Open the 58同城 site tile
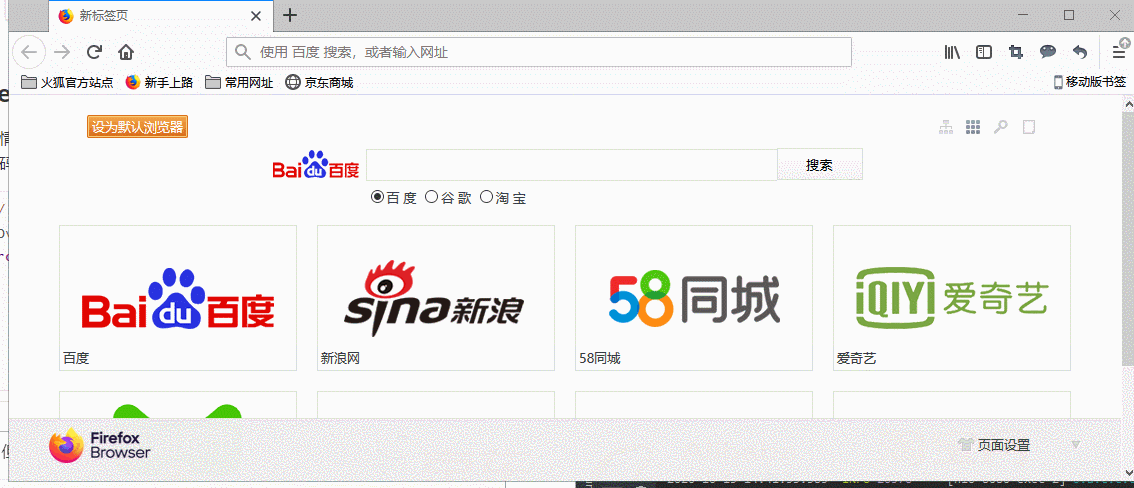The width and height of the screenshot is (1134, 488). pyautogui.click(x=694, y=298)
